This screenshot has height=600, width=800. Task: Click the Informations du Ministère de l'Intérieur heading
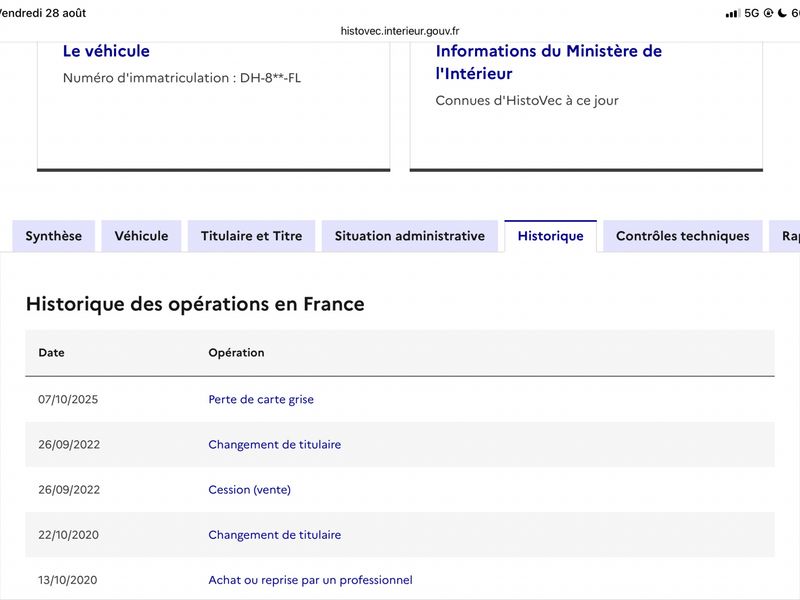pos(548,62)
